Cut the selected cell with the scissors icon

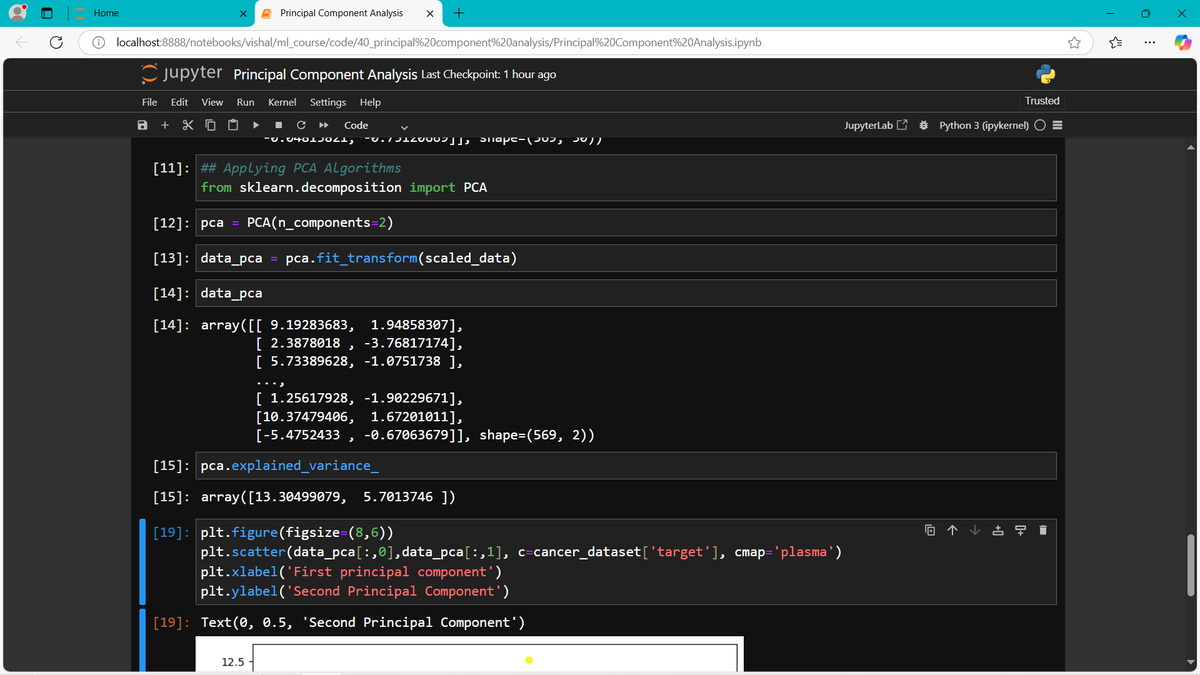(x=187, y=125)
